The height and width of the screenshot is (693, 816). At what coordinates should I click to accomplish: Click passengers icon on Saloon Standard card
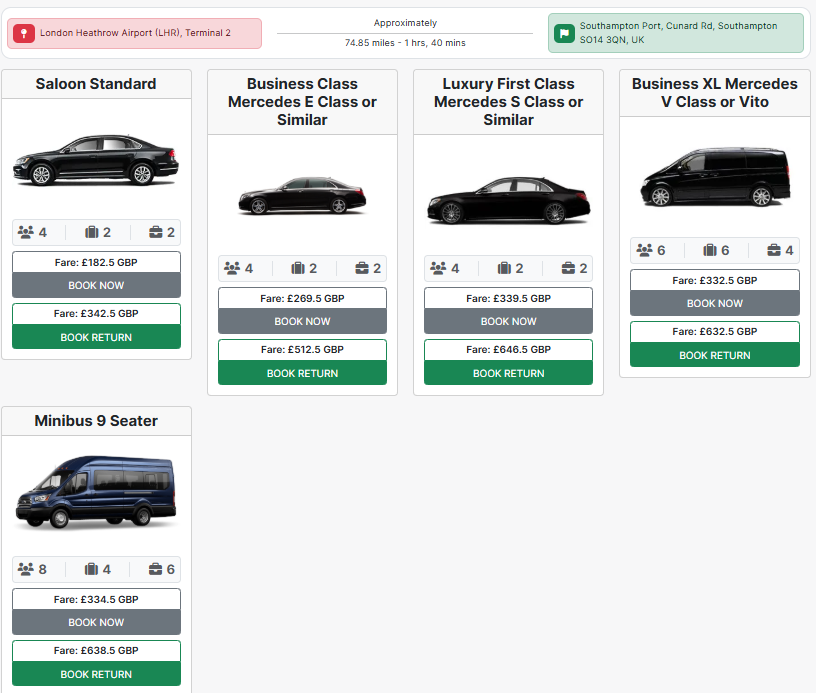[26, 232]
